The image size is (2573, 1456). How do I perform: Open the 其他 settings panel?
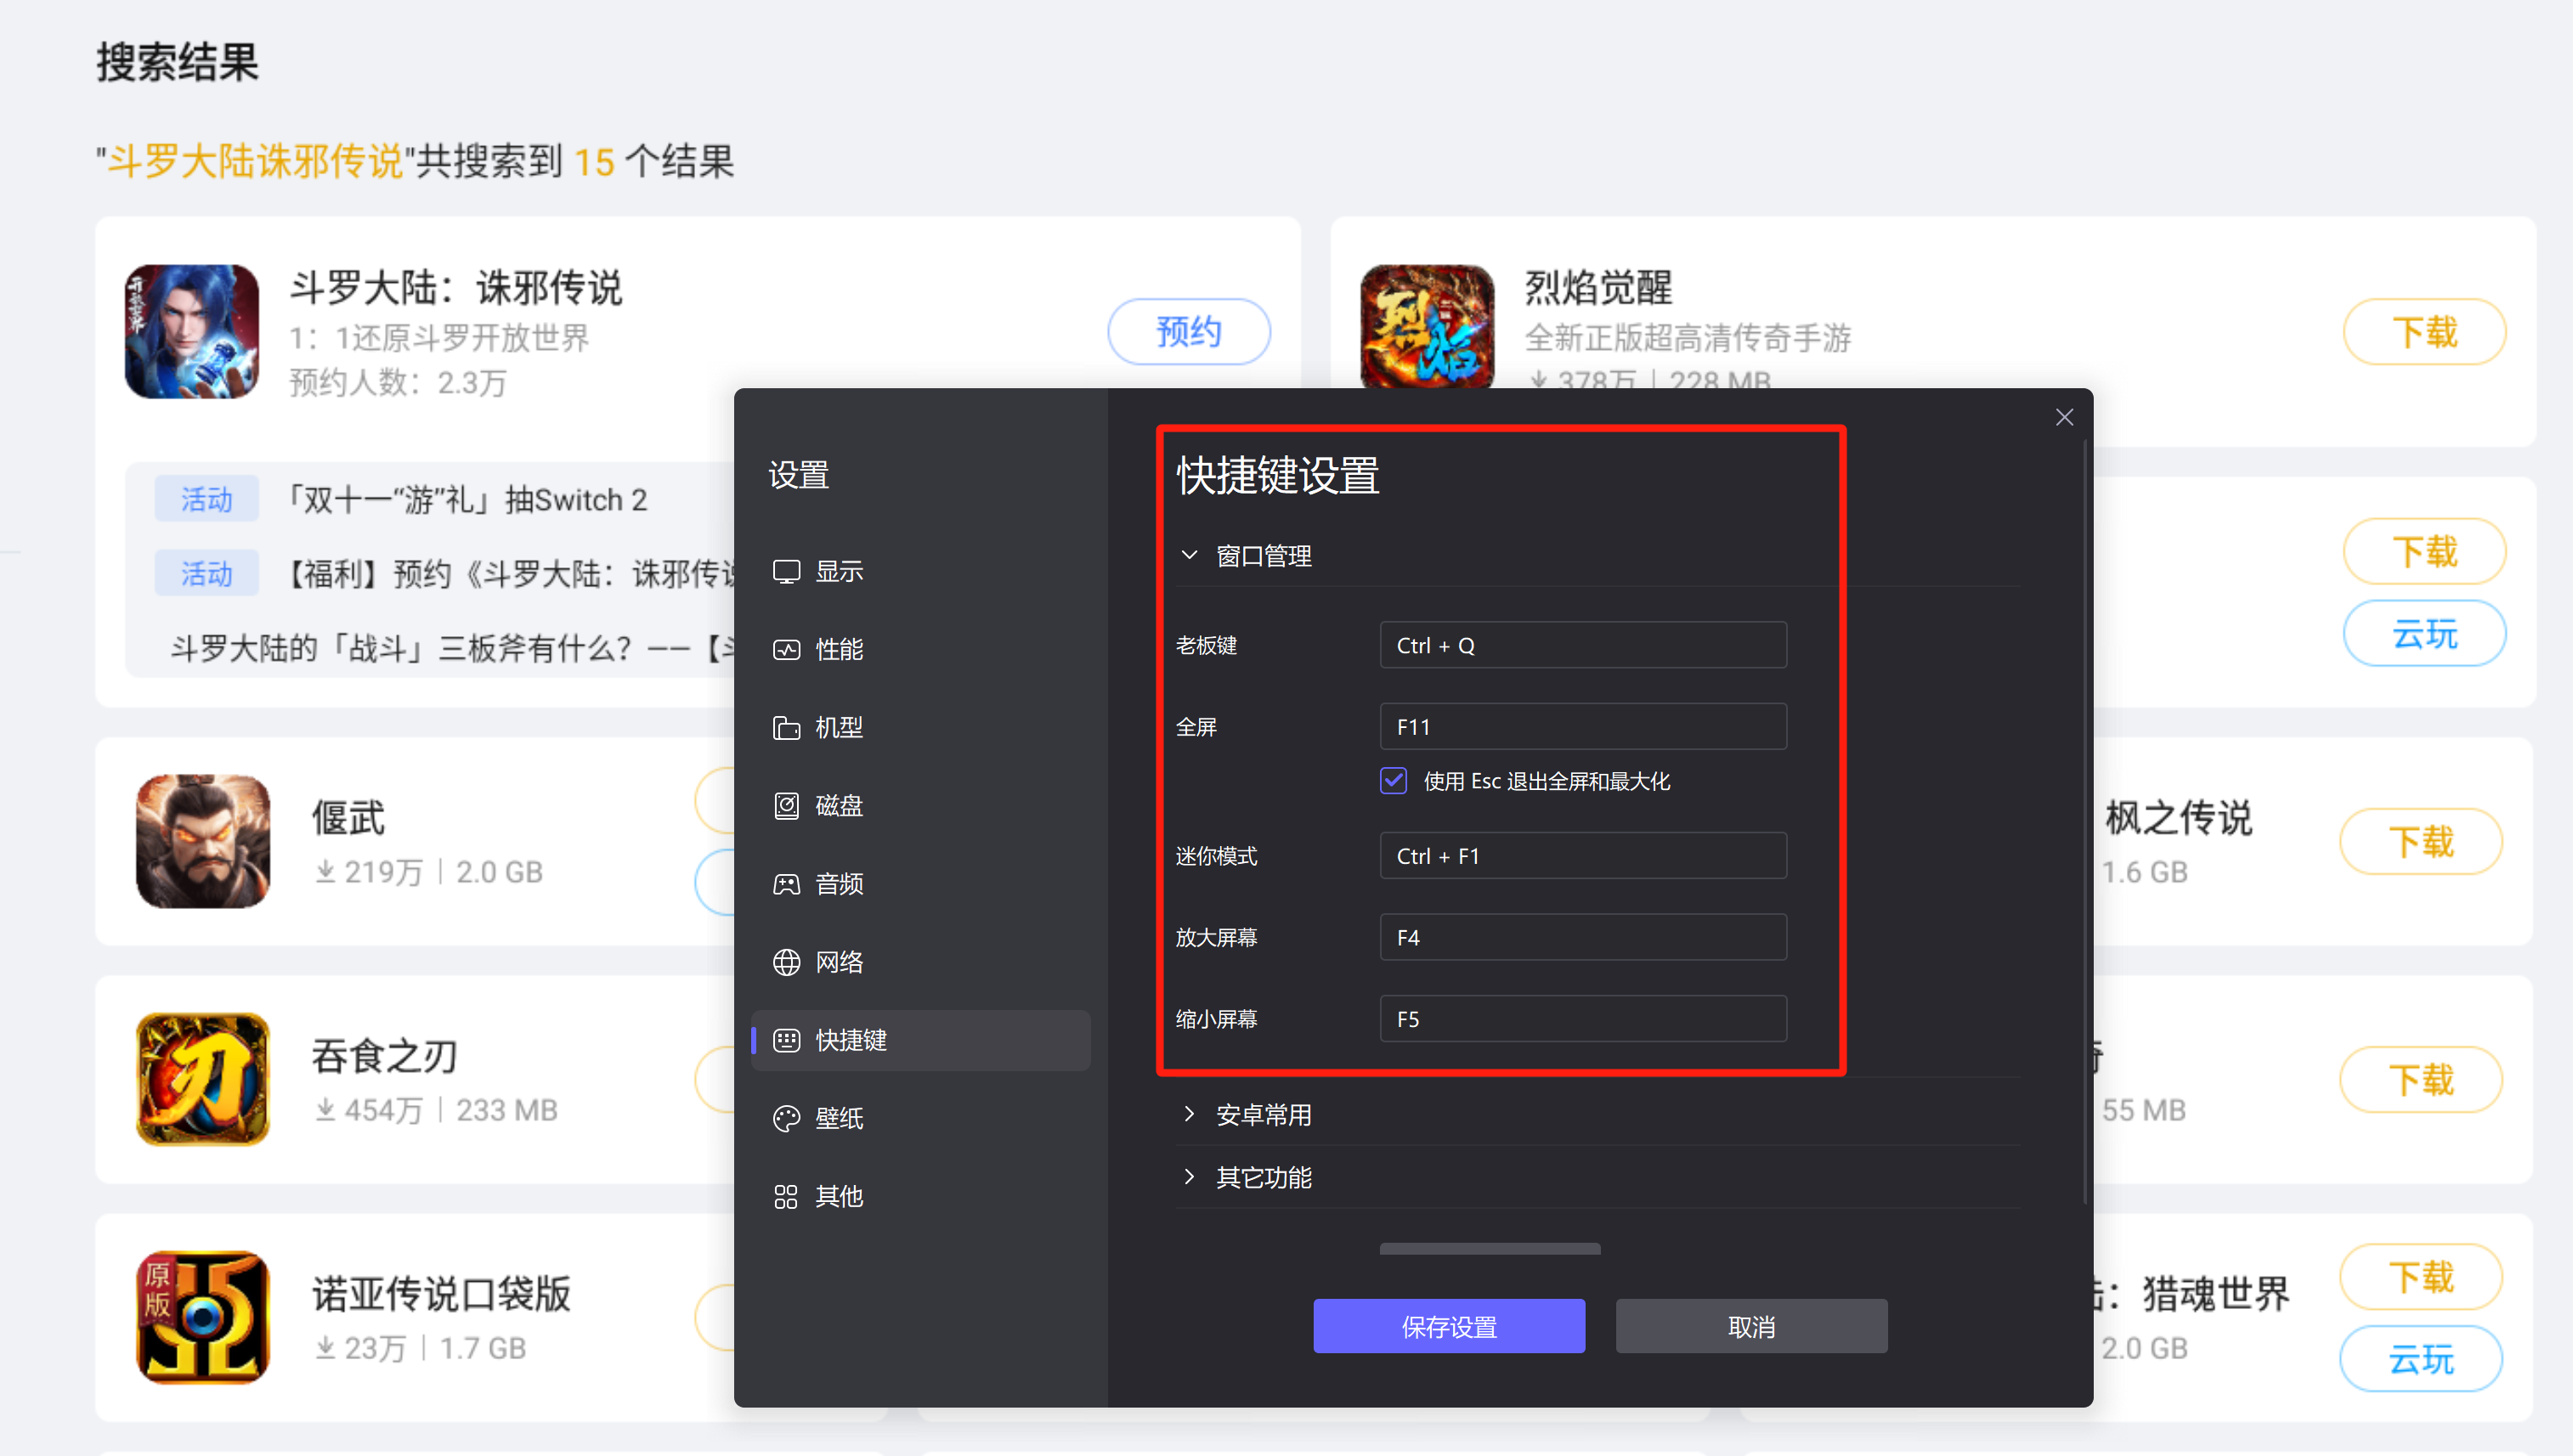pyautogui.click(x=838, y=1196)
